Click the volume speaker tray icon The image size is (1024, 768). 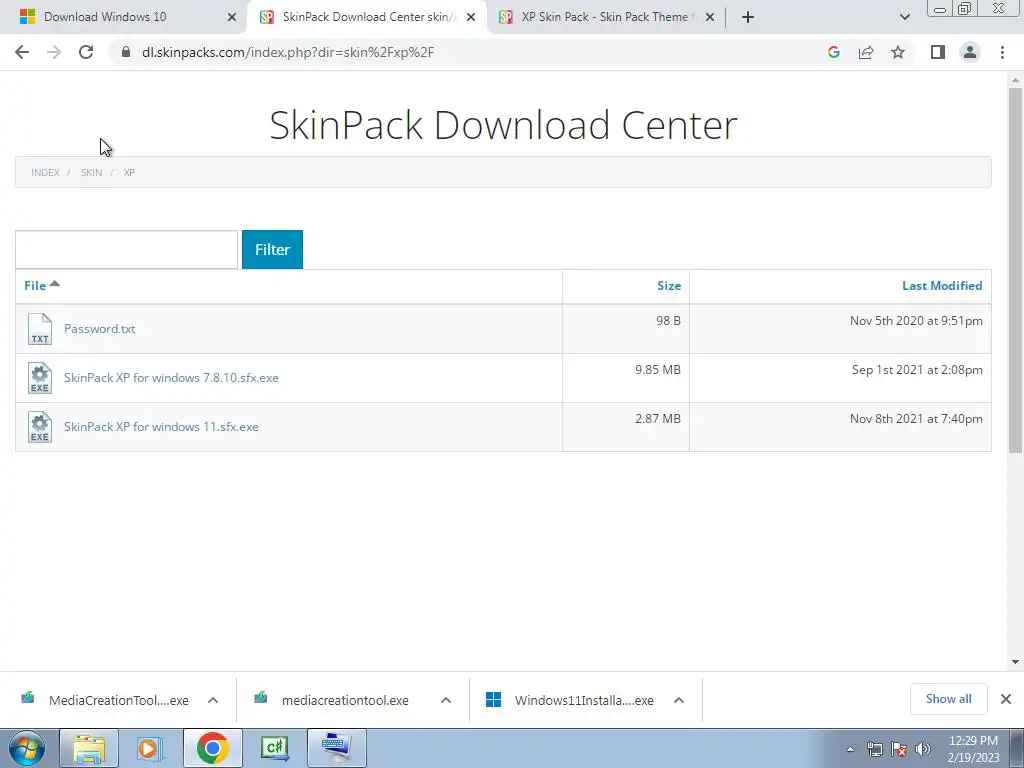point(923,749)
